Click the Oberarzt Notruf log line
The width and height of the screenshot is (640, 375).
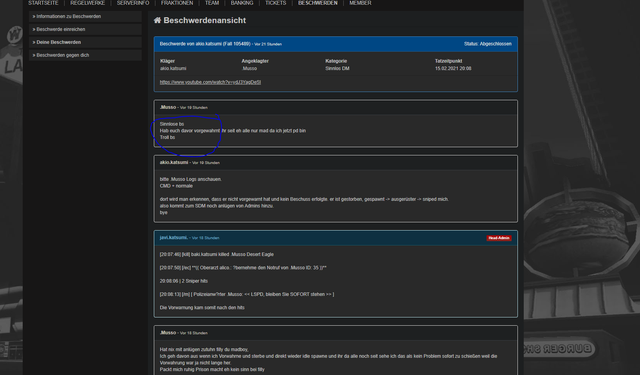click(243, 268)
